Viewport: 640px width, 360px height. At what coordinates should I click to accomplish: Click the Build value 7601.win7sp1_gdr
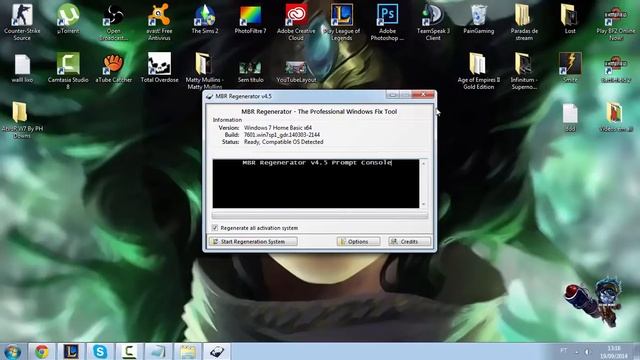tap(282, 135)
